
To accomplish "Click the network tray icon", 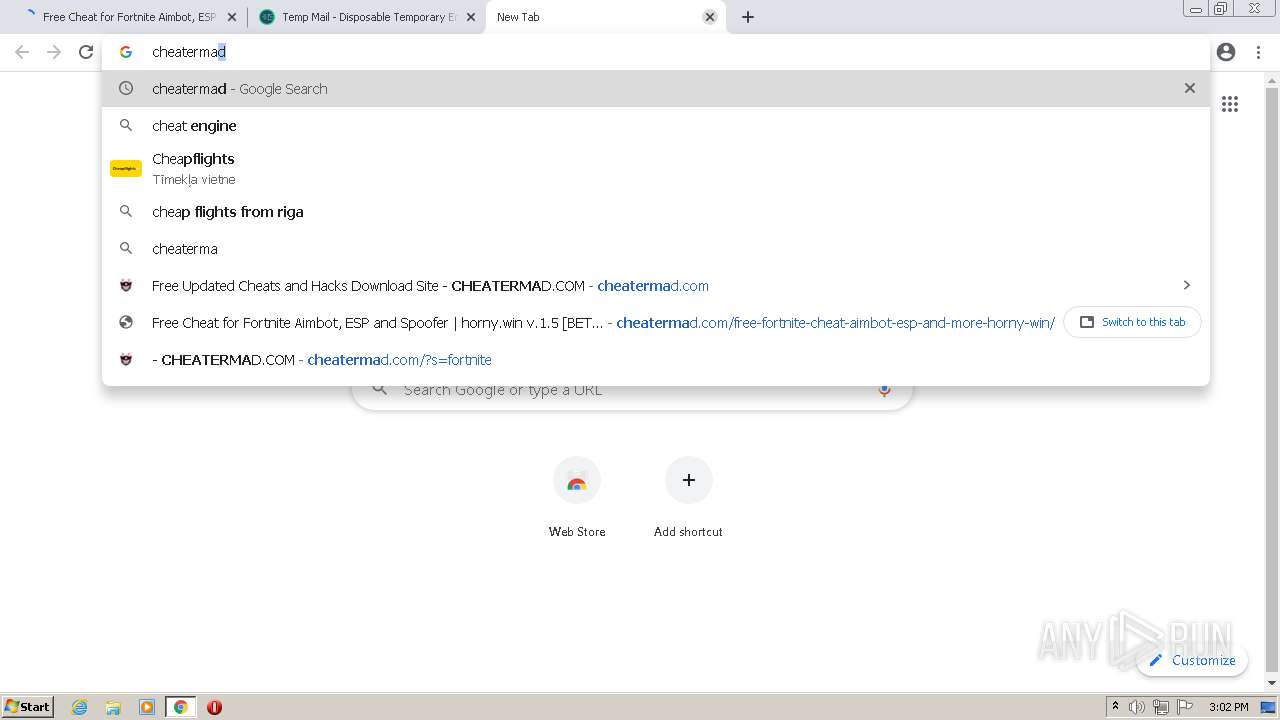I will [x=1161, y=707].
